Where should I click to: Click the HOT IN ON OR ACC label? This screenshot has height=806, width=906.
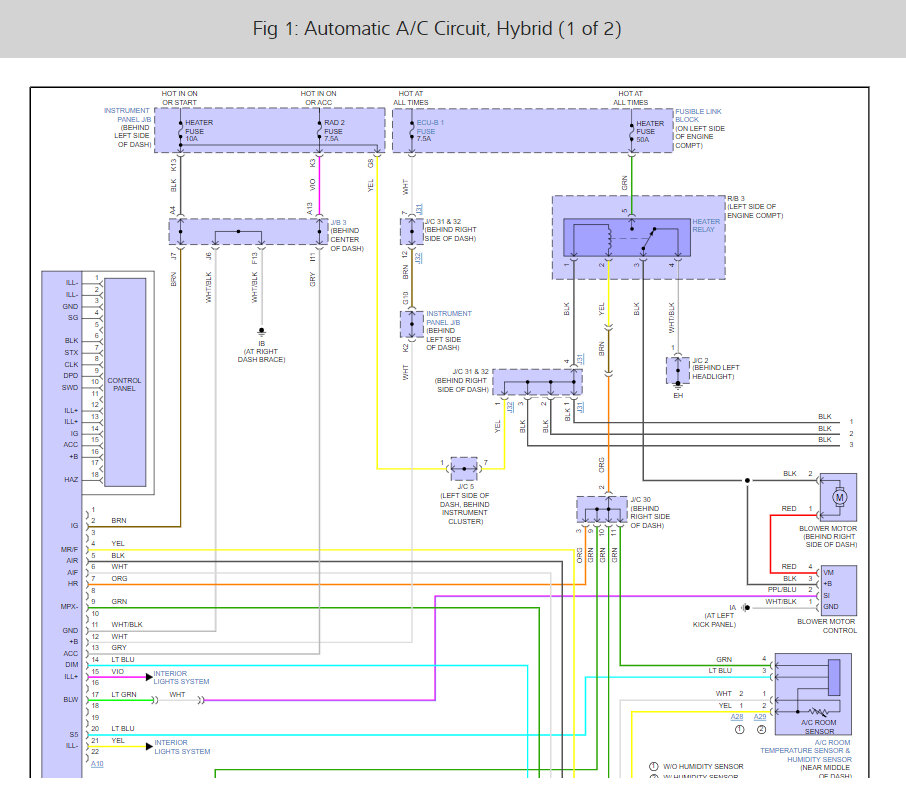(x=318, y=98)
